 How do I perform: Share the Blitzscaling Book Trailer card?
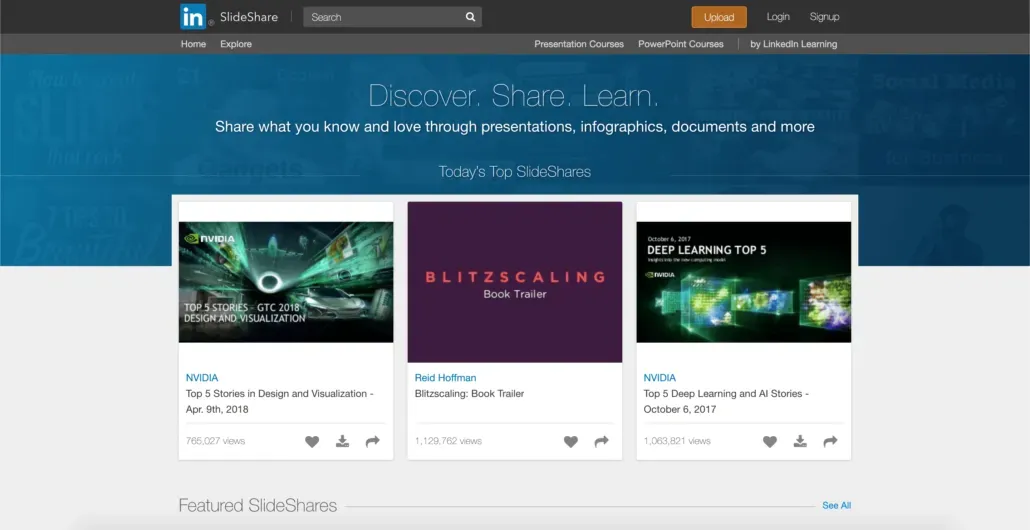click(x=601, y=441)
